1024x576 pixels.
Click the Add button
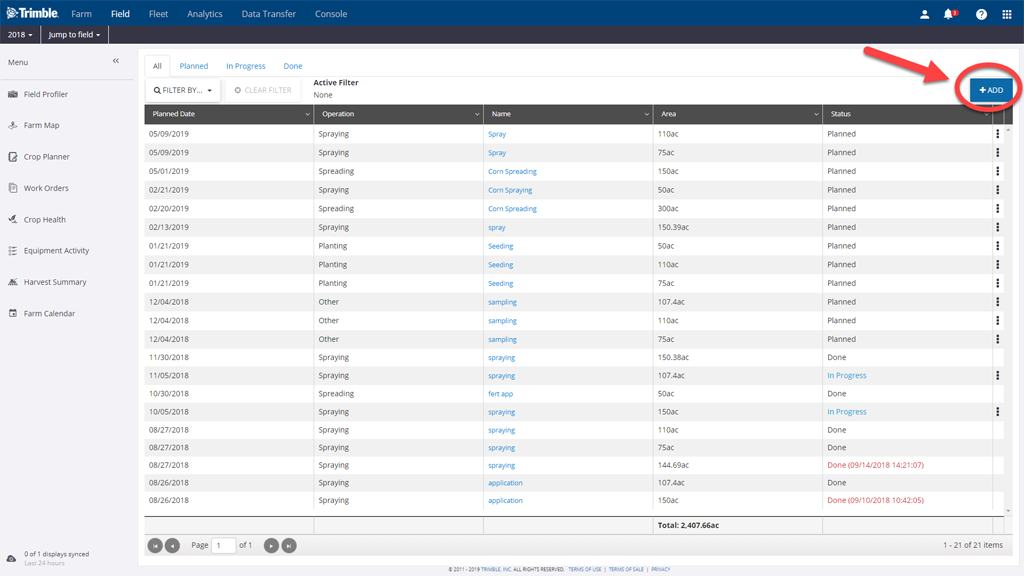[991, 90]
